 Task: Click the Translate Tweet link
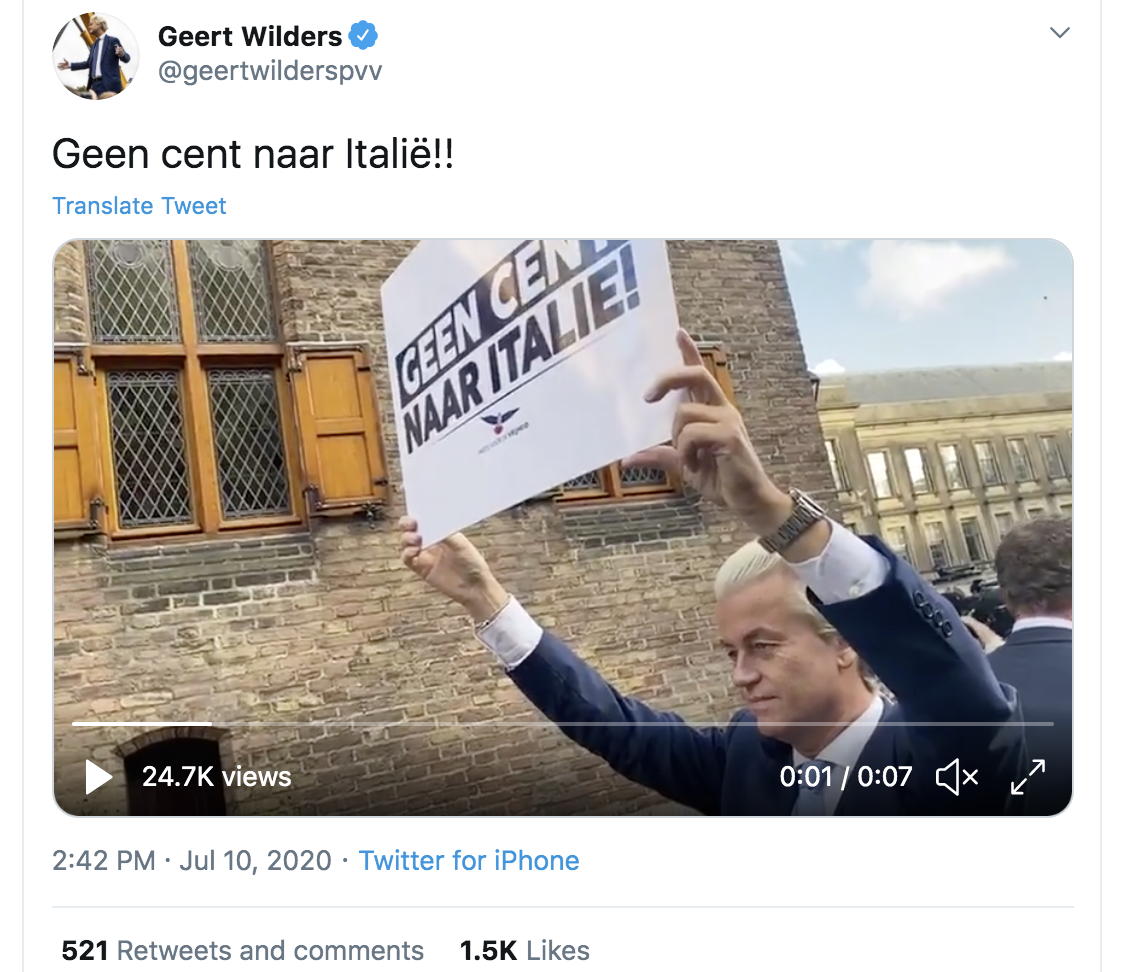click(139, 206)
